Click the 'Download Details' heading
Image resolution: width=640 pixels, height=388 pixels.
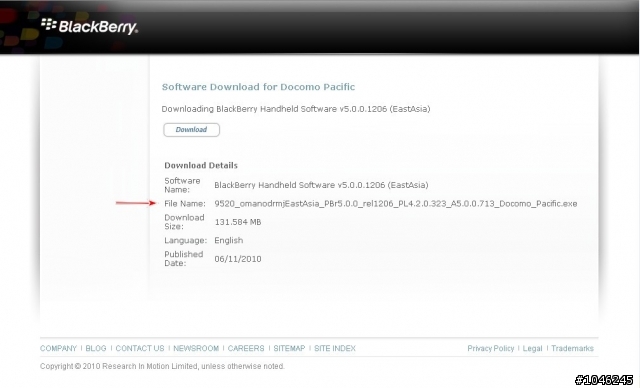click(x=201, y=165)
